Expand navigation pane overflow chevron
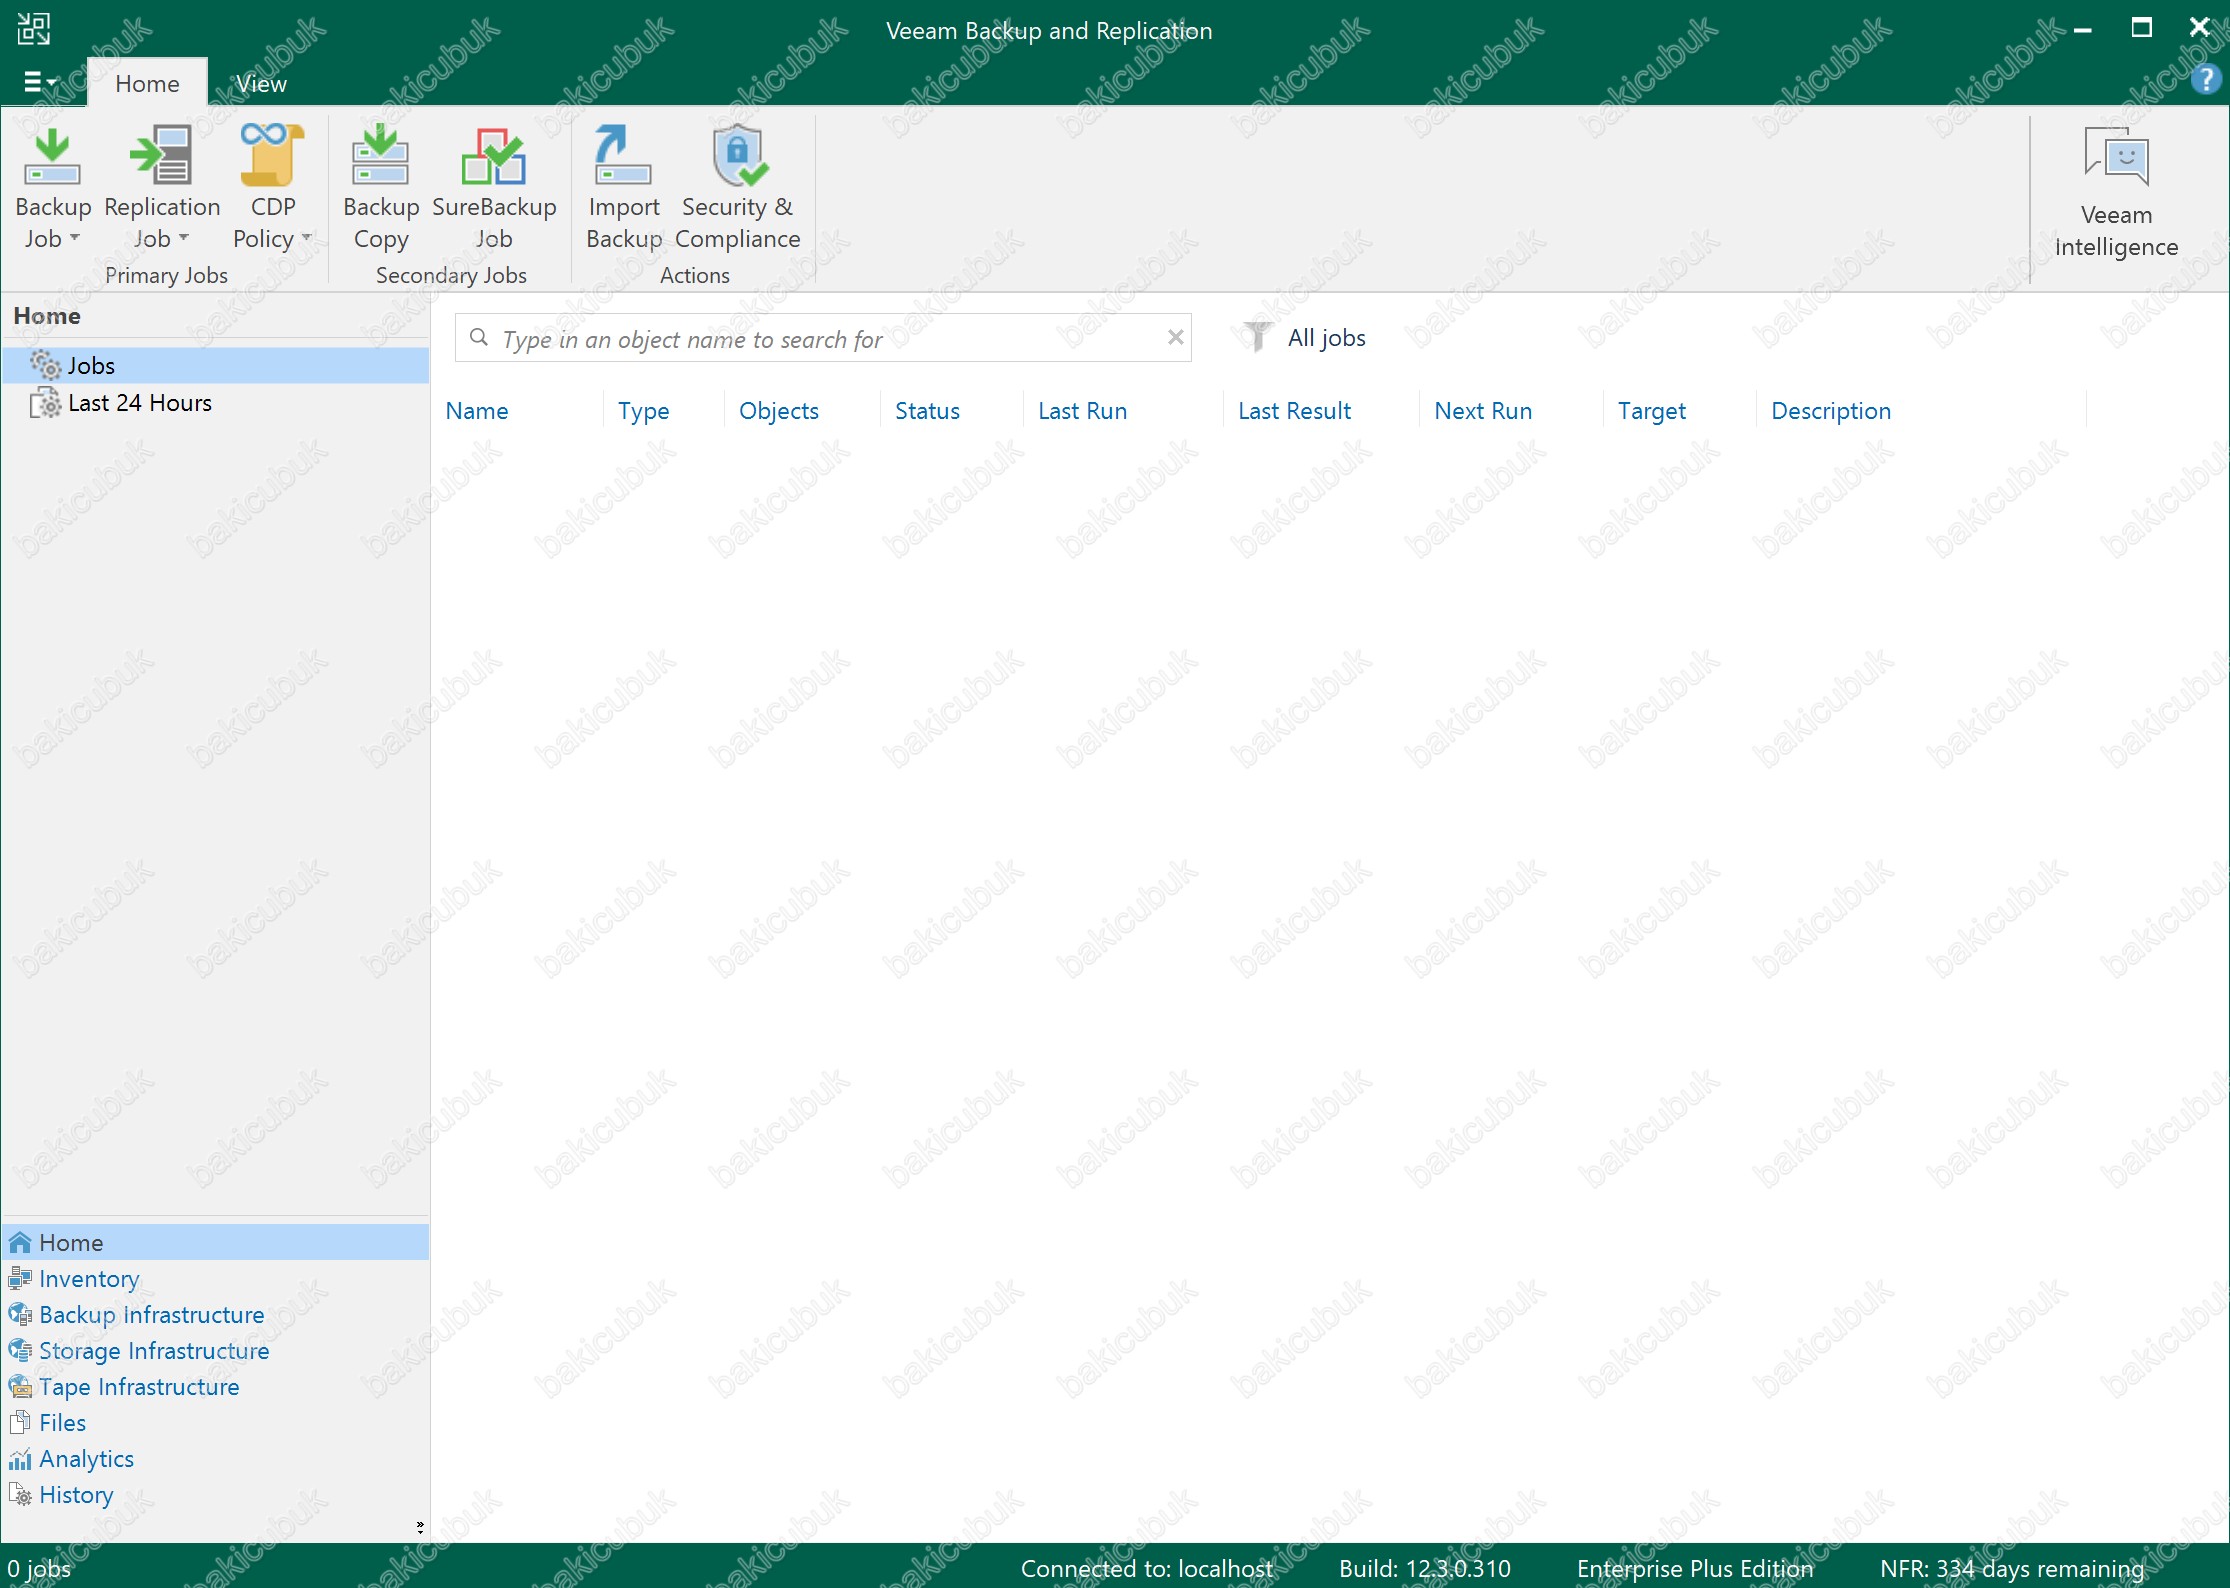 click(420, 1527)
